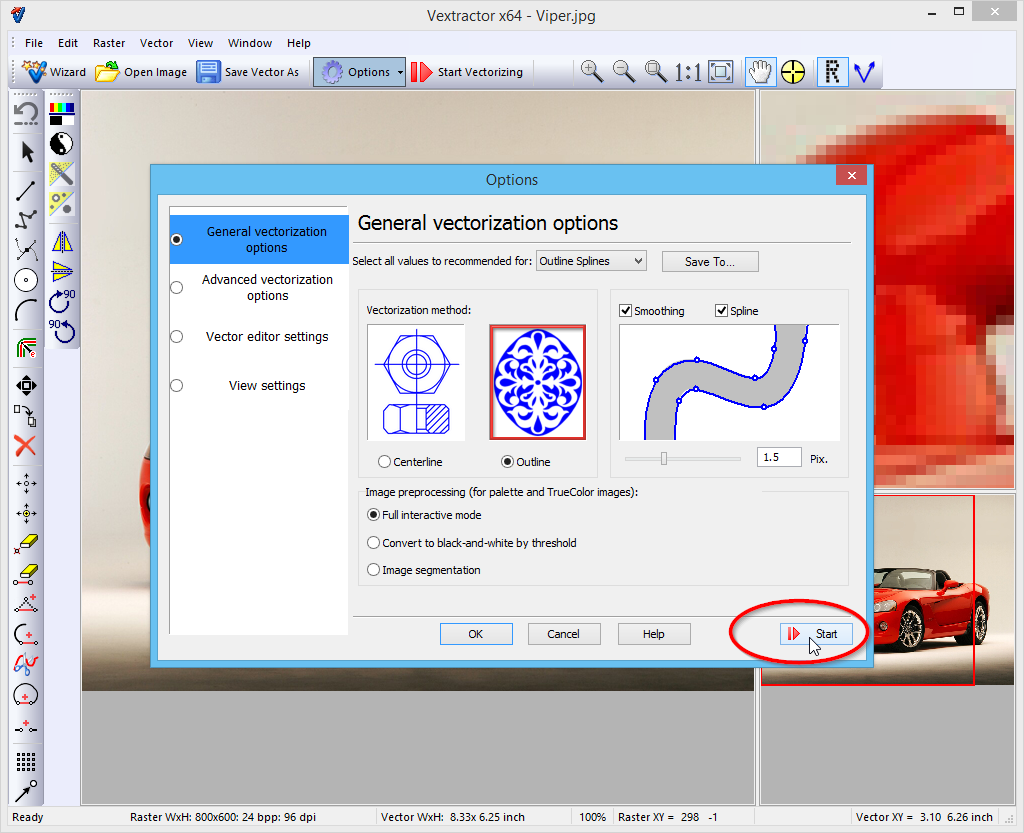Uncheck the Spline checkbox
The height and width of the screenshot is (833, 1024).
click(722, 311)
